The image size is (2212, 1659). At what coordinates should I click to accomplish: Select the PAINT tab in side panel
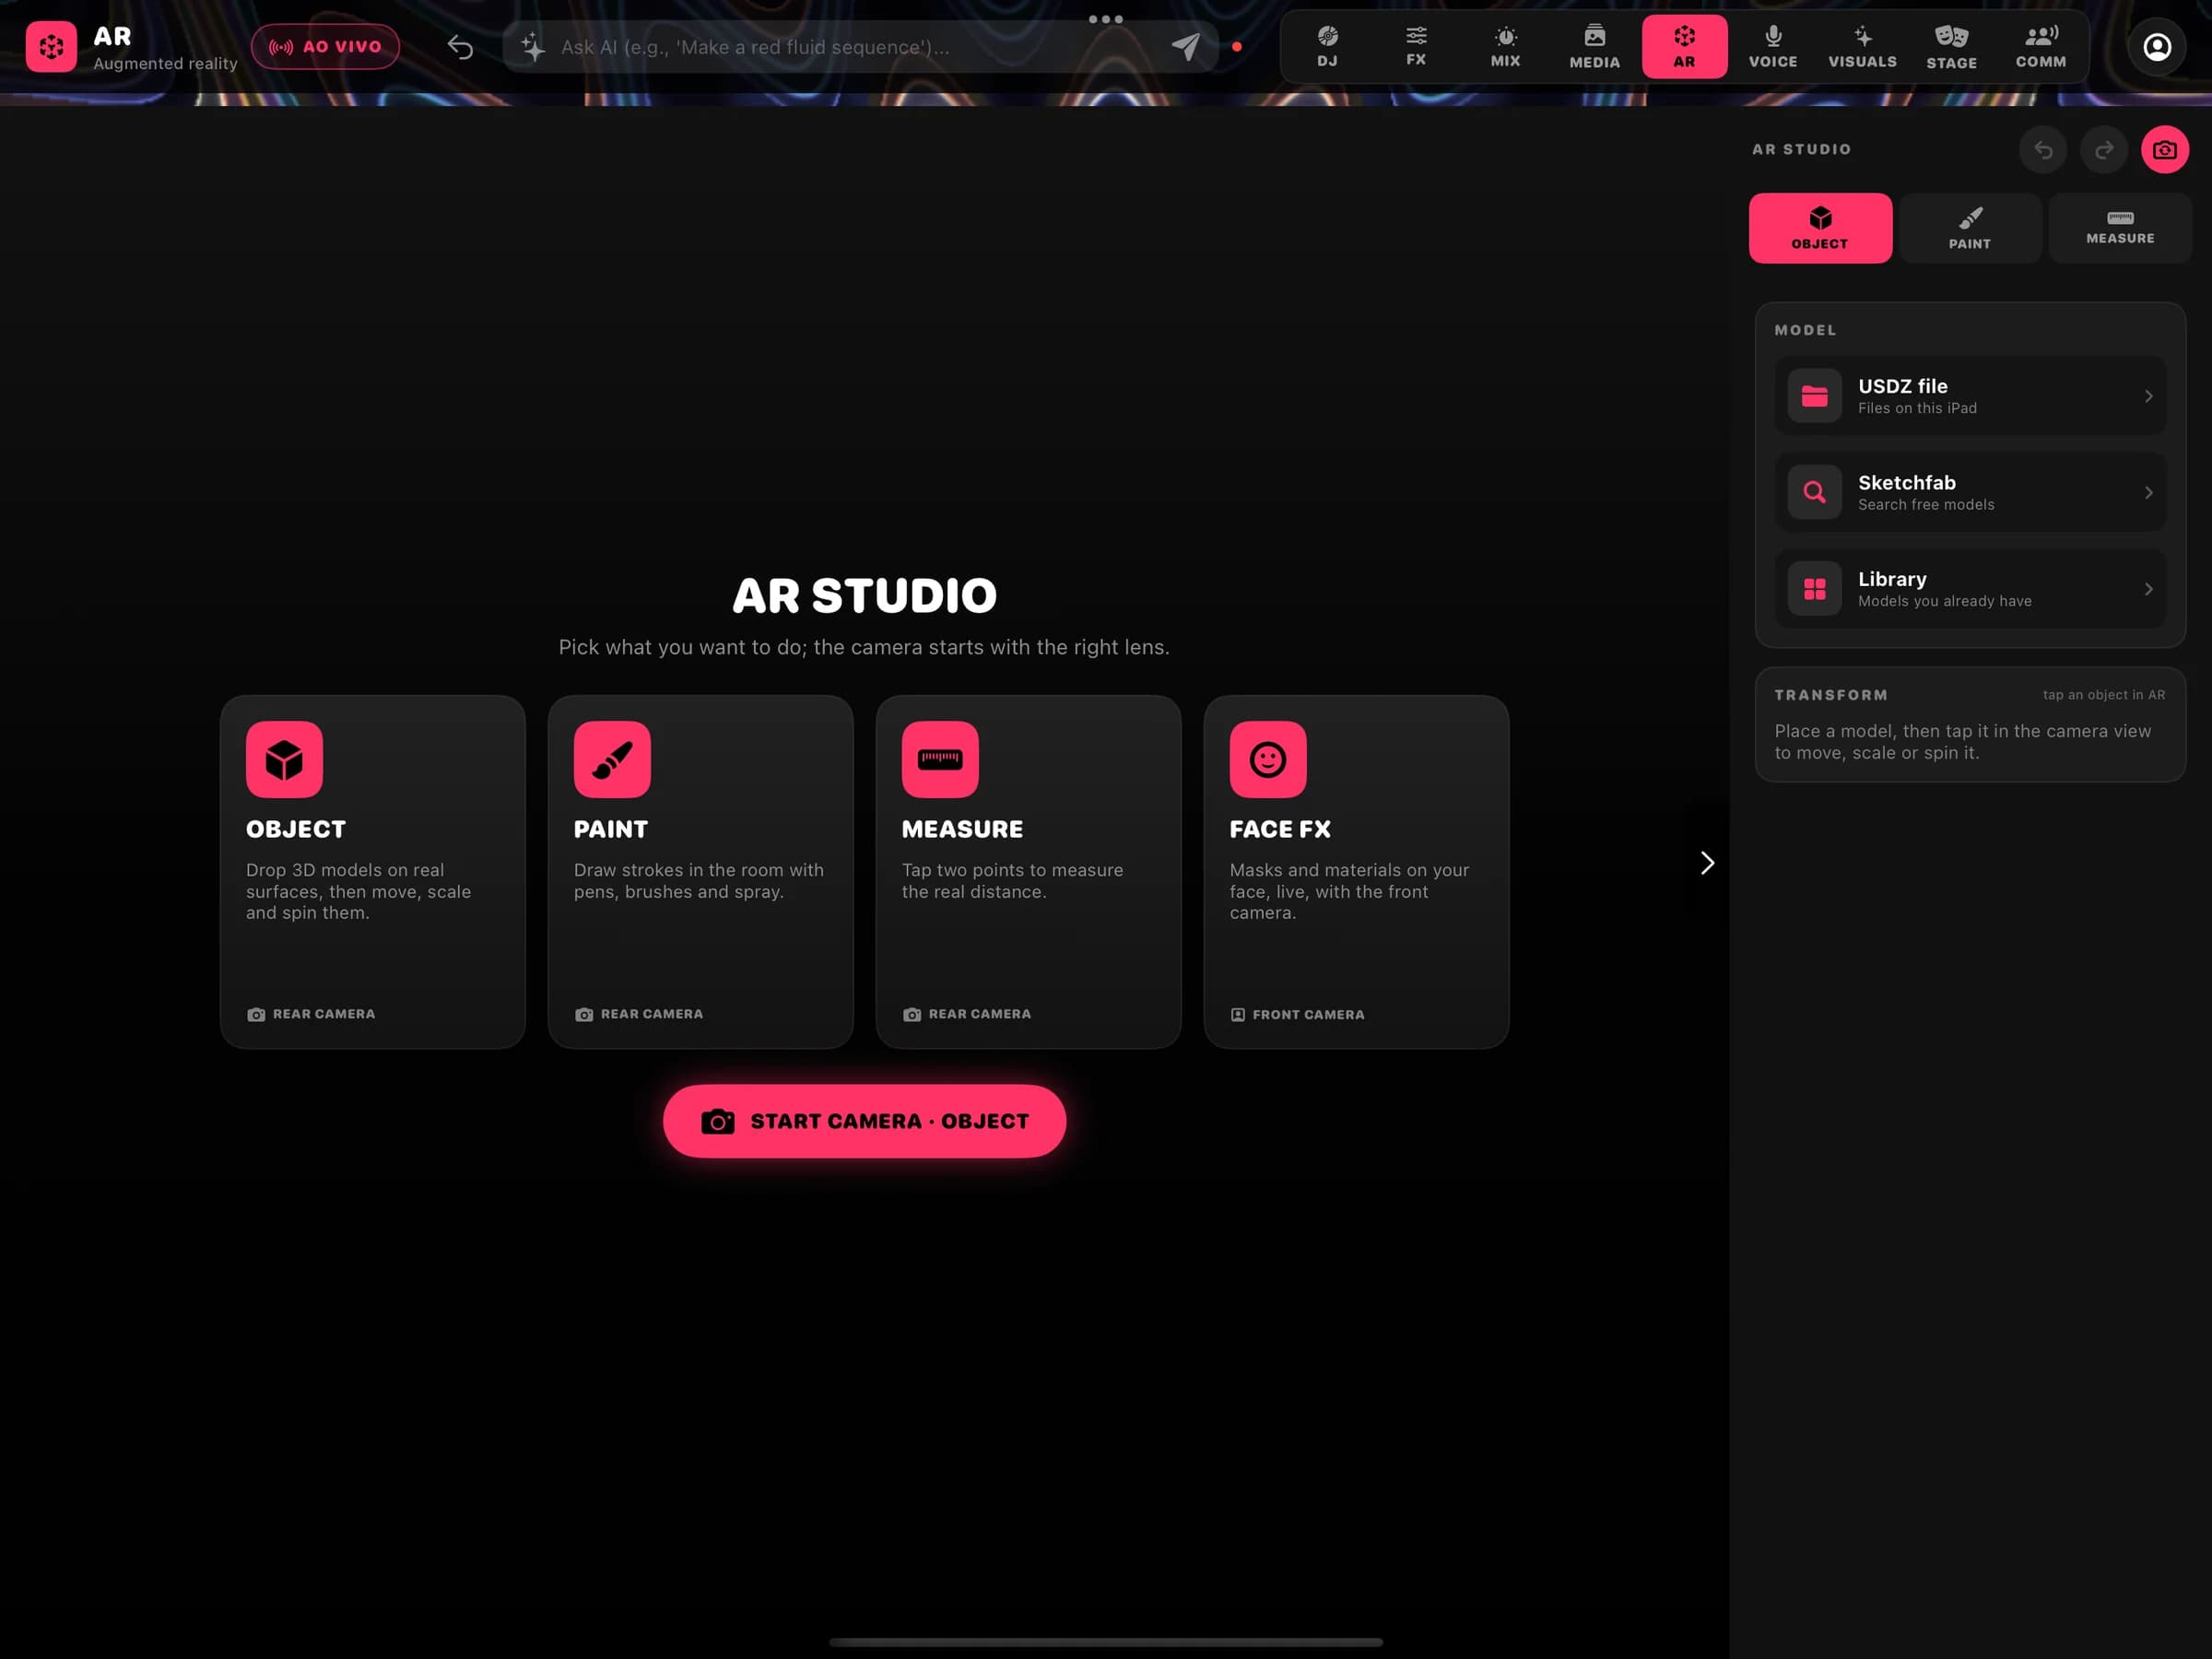point(1970,229)
